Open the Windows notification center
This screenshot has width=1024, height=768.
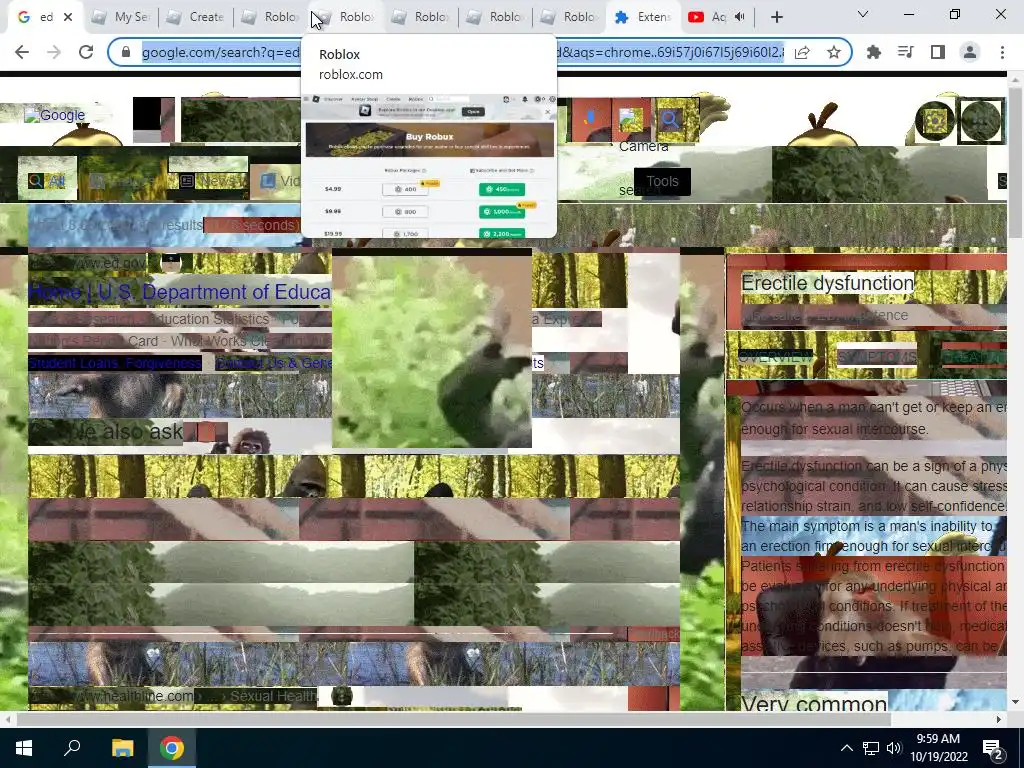coord(993,749)
